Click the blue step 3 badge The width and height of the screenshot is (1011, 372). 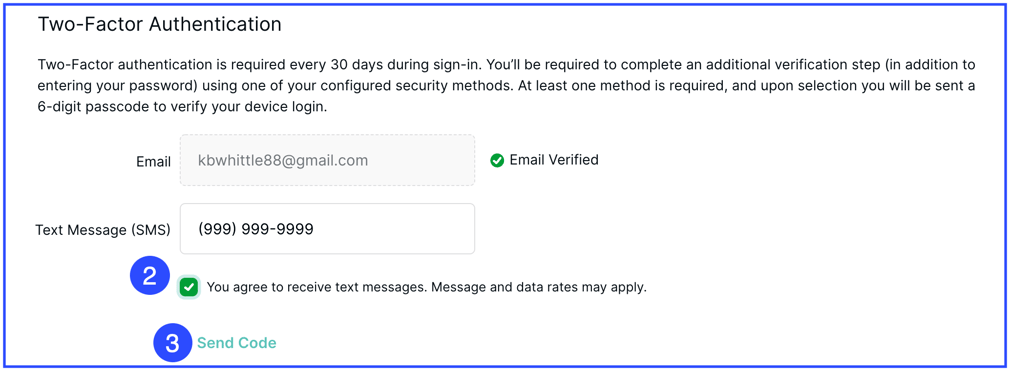point(172,343)
